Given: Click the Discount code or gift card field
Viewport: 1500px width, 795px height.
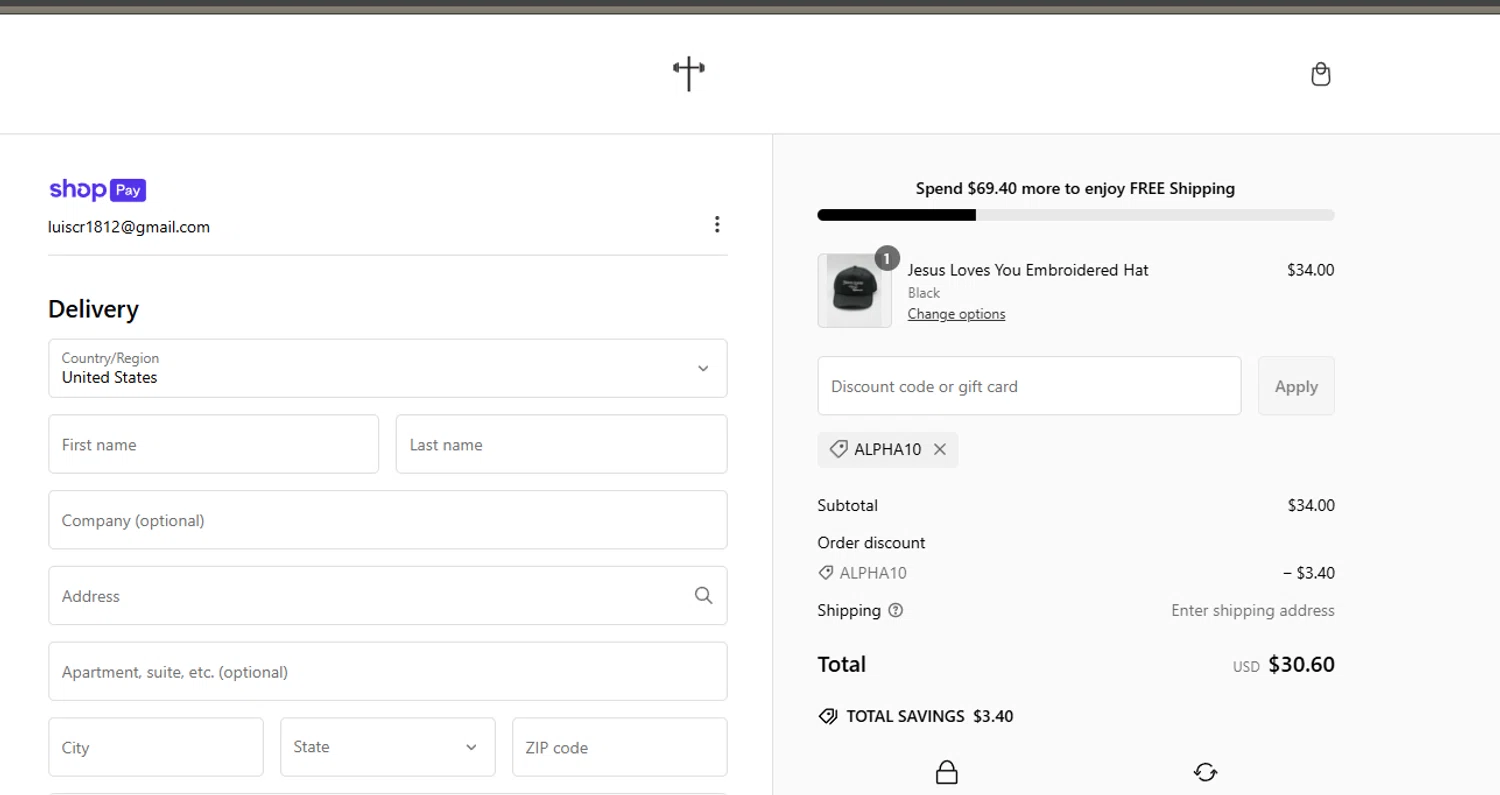Looking at the screenshot, I should (1029, 386).
